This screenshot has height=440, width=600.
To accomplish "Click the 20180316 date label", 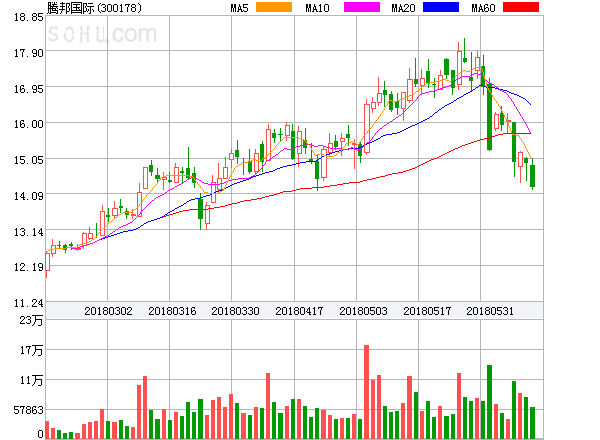I will 172,311.
